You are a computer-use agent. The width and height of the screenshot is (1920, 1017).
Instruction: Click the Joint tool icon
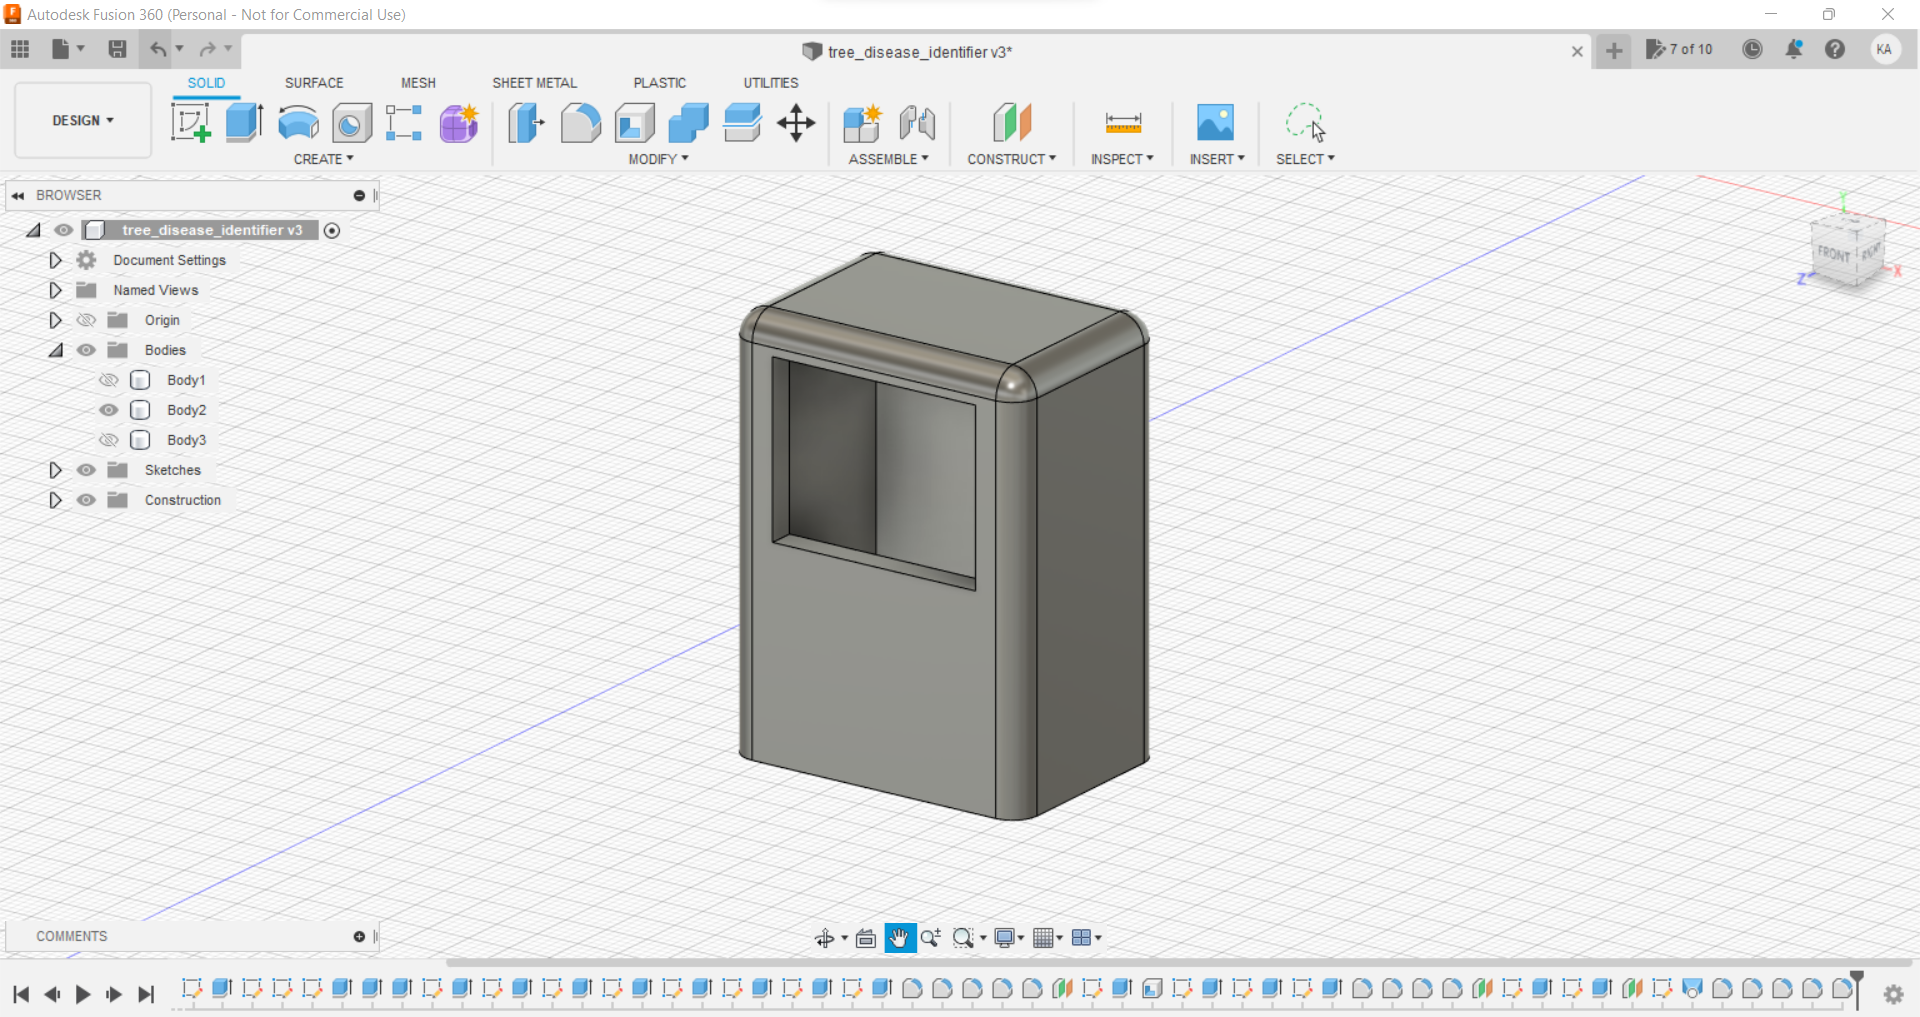tap(916, 123)
